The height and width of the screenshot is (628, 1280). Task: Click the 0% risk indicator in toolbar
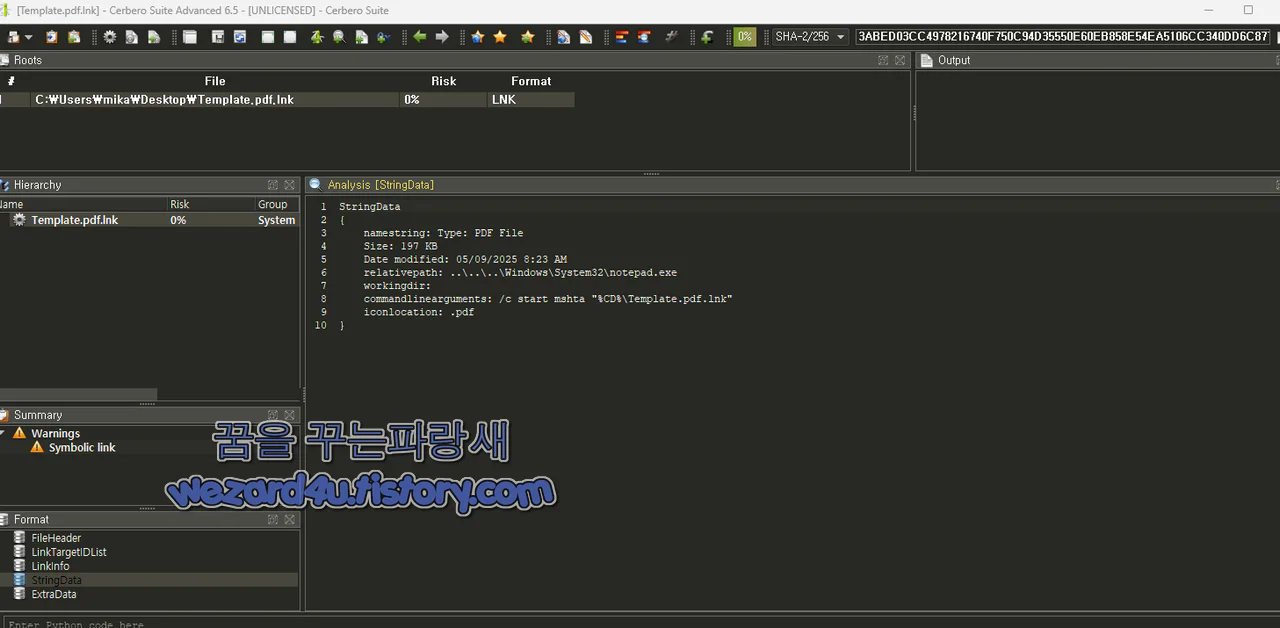point(745,37)
